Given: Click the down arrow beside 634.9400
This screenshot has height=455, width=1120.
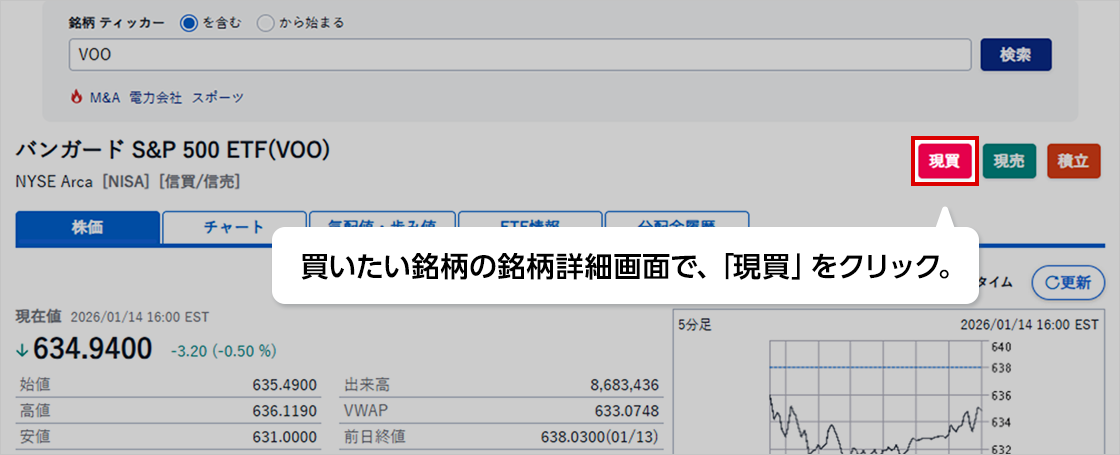Looking at the screenshot, I should (23, 349).
